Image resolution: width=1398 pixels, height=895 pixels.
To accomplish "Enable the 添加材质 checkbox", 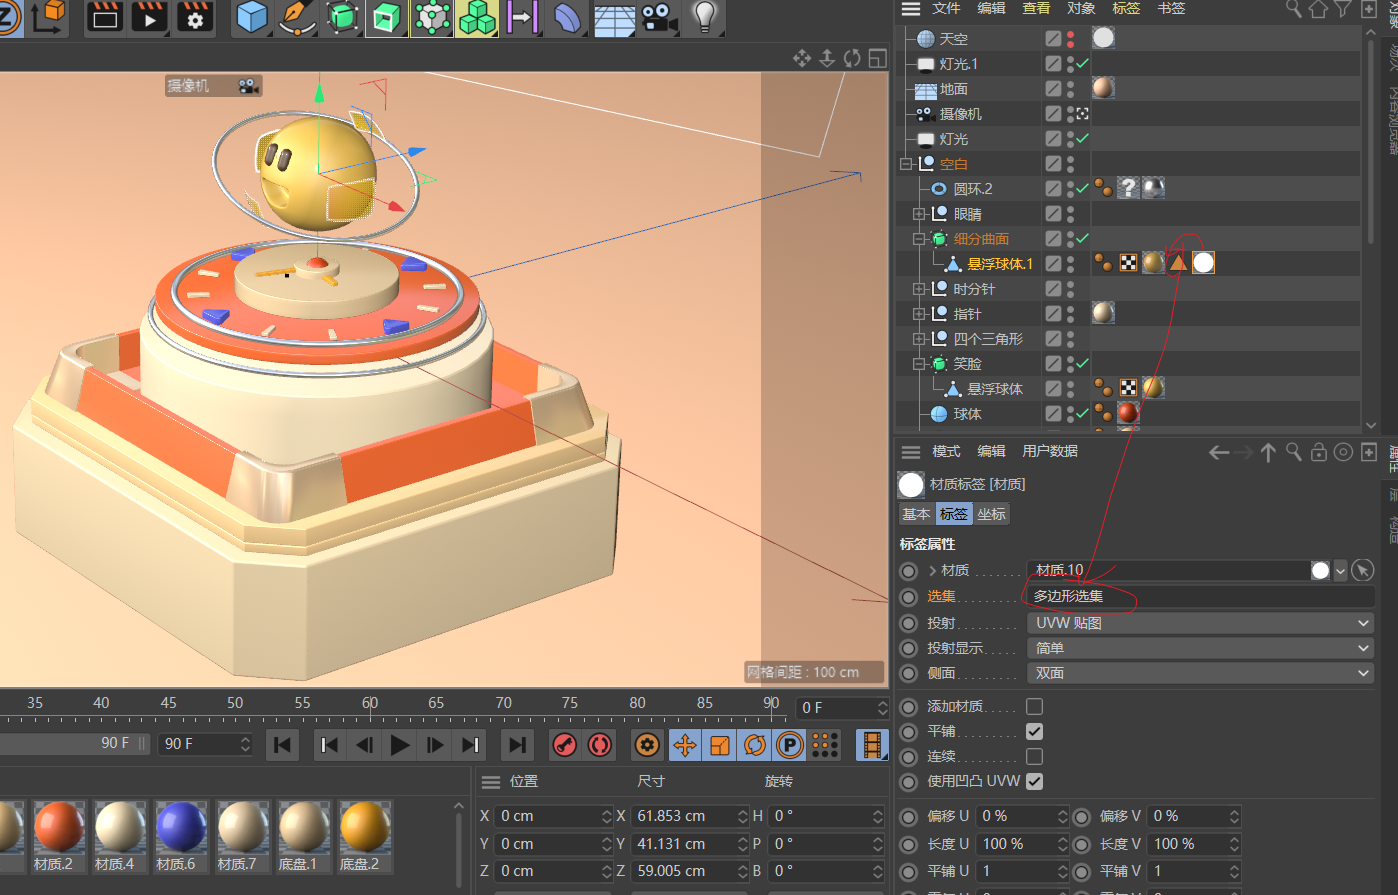I will tap(1034, 707).
